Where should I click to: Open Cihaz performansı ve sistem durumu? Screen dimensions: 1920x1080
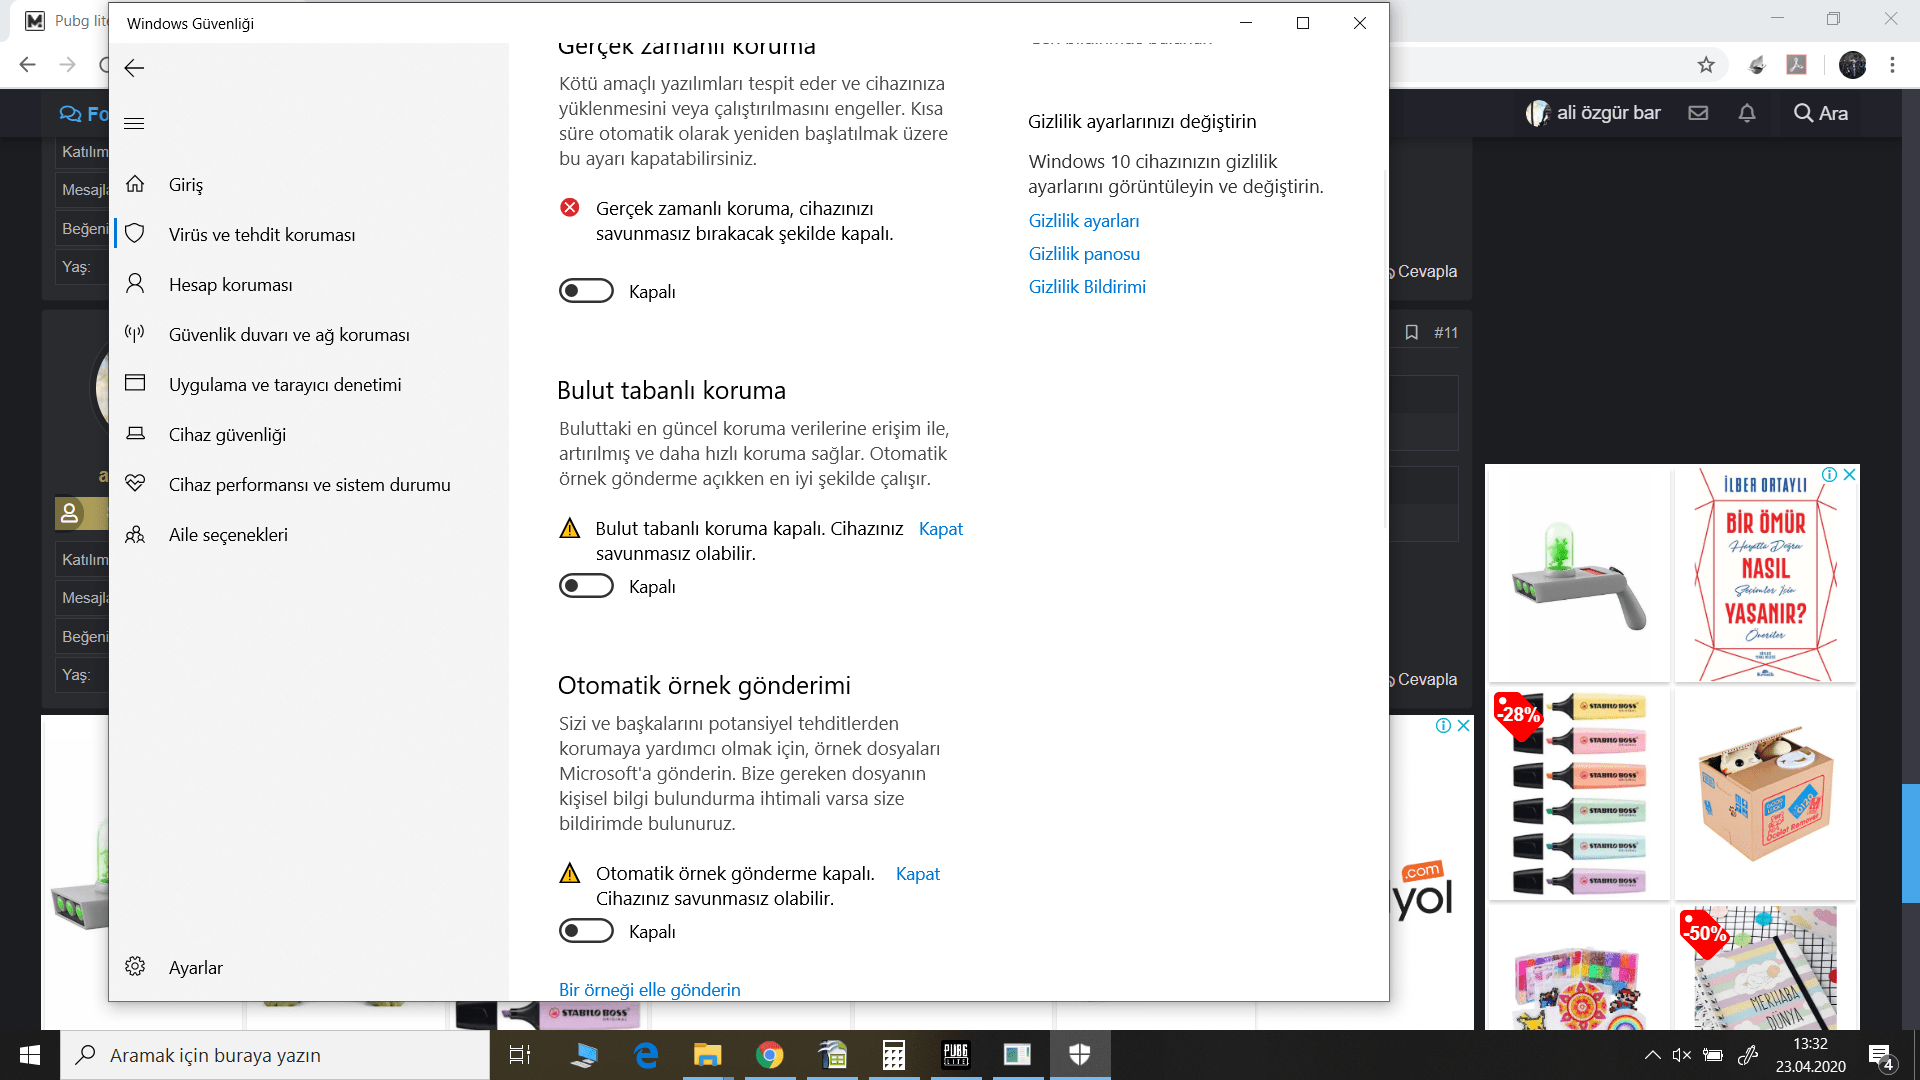pyautogui.click(x=312, y=485)
